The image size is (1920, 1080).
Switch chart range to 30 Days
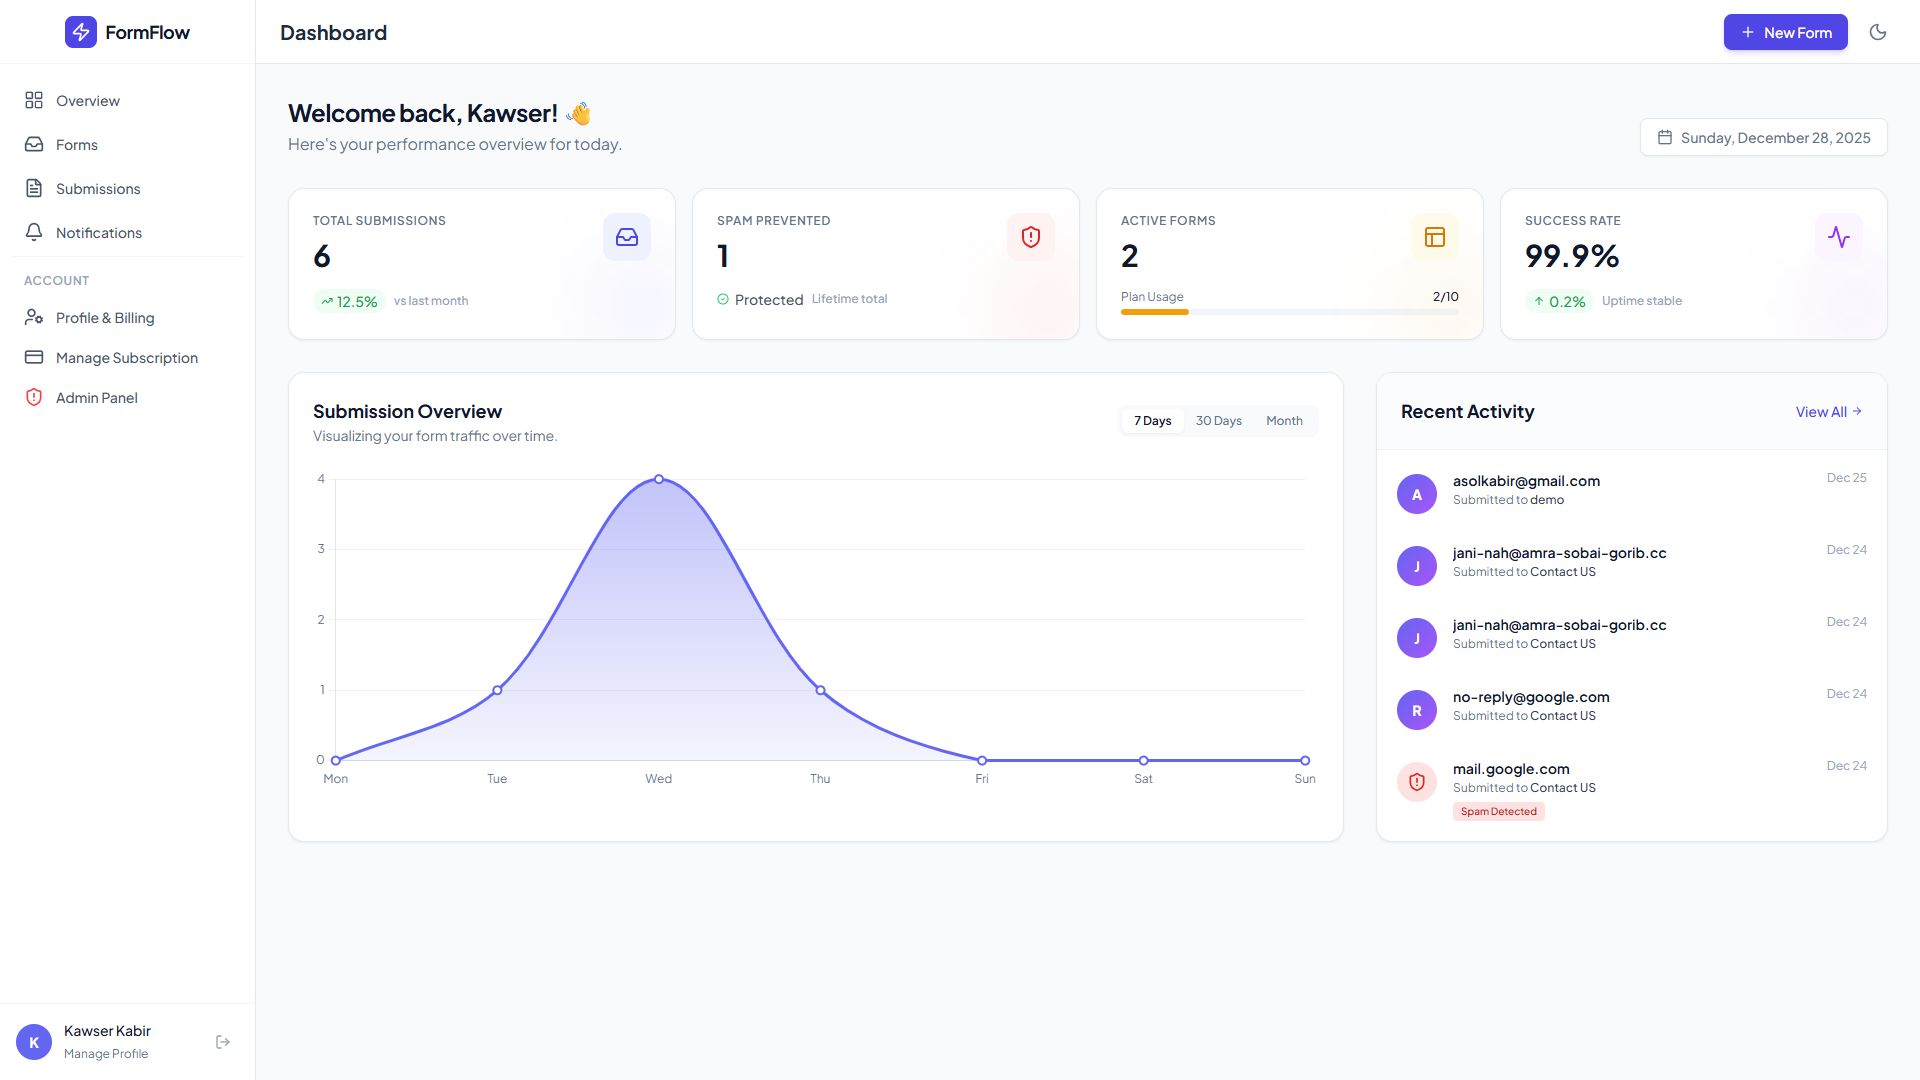click(x=1218, y=421)
